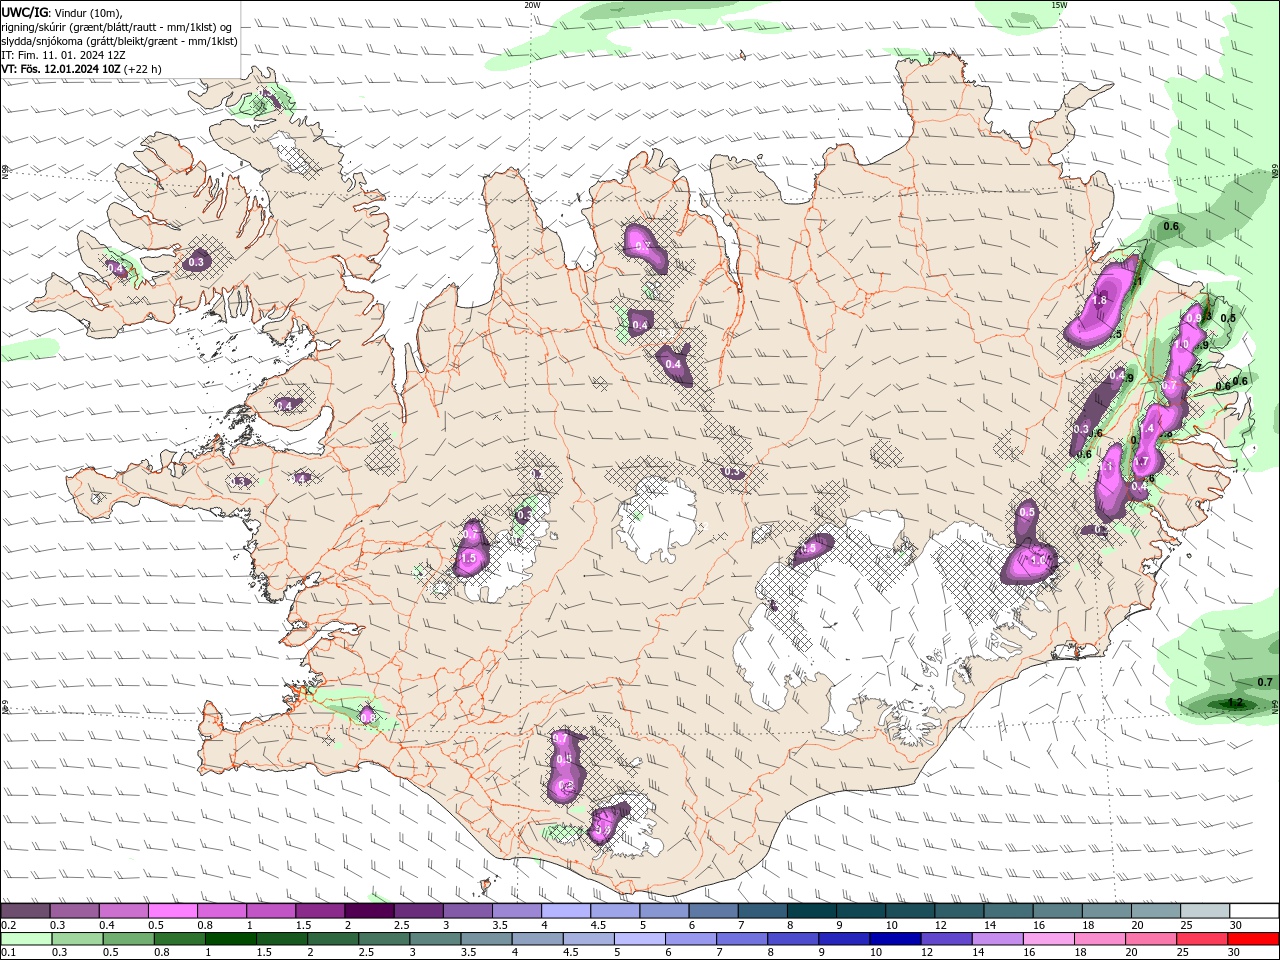This screenshot has width=1280, height=960.
Task: Select the line starting "slydda/snjókoma" in the header
Action: [x=119, y=41]
